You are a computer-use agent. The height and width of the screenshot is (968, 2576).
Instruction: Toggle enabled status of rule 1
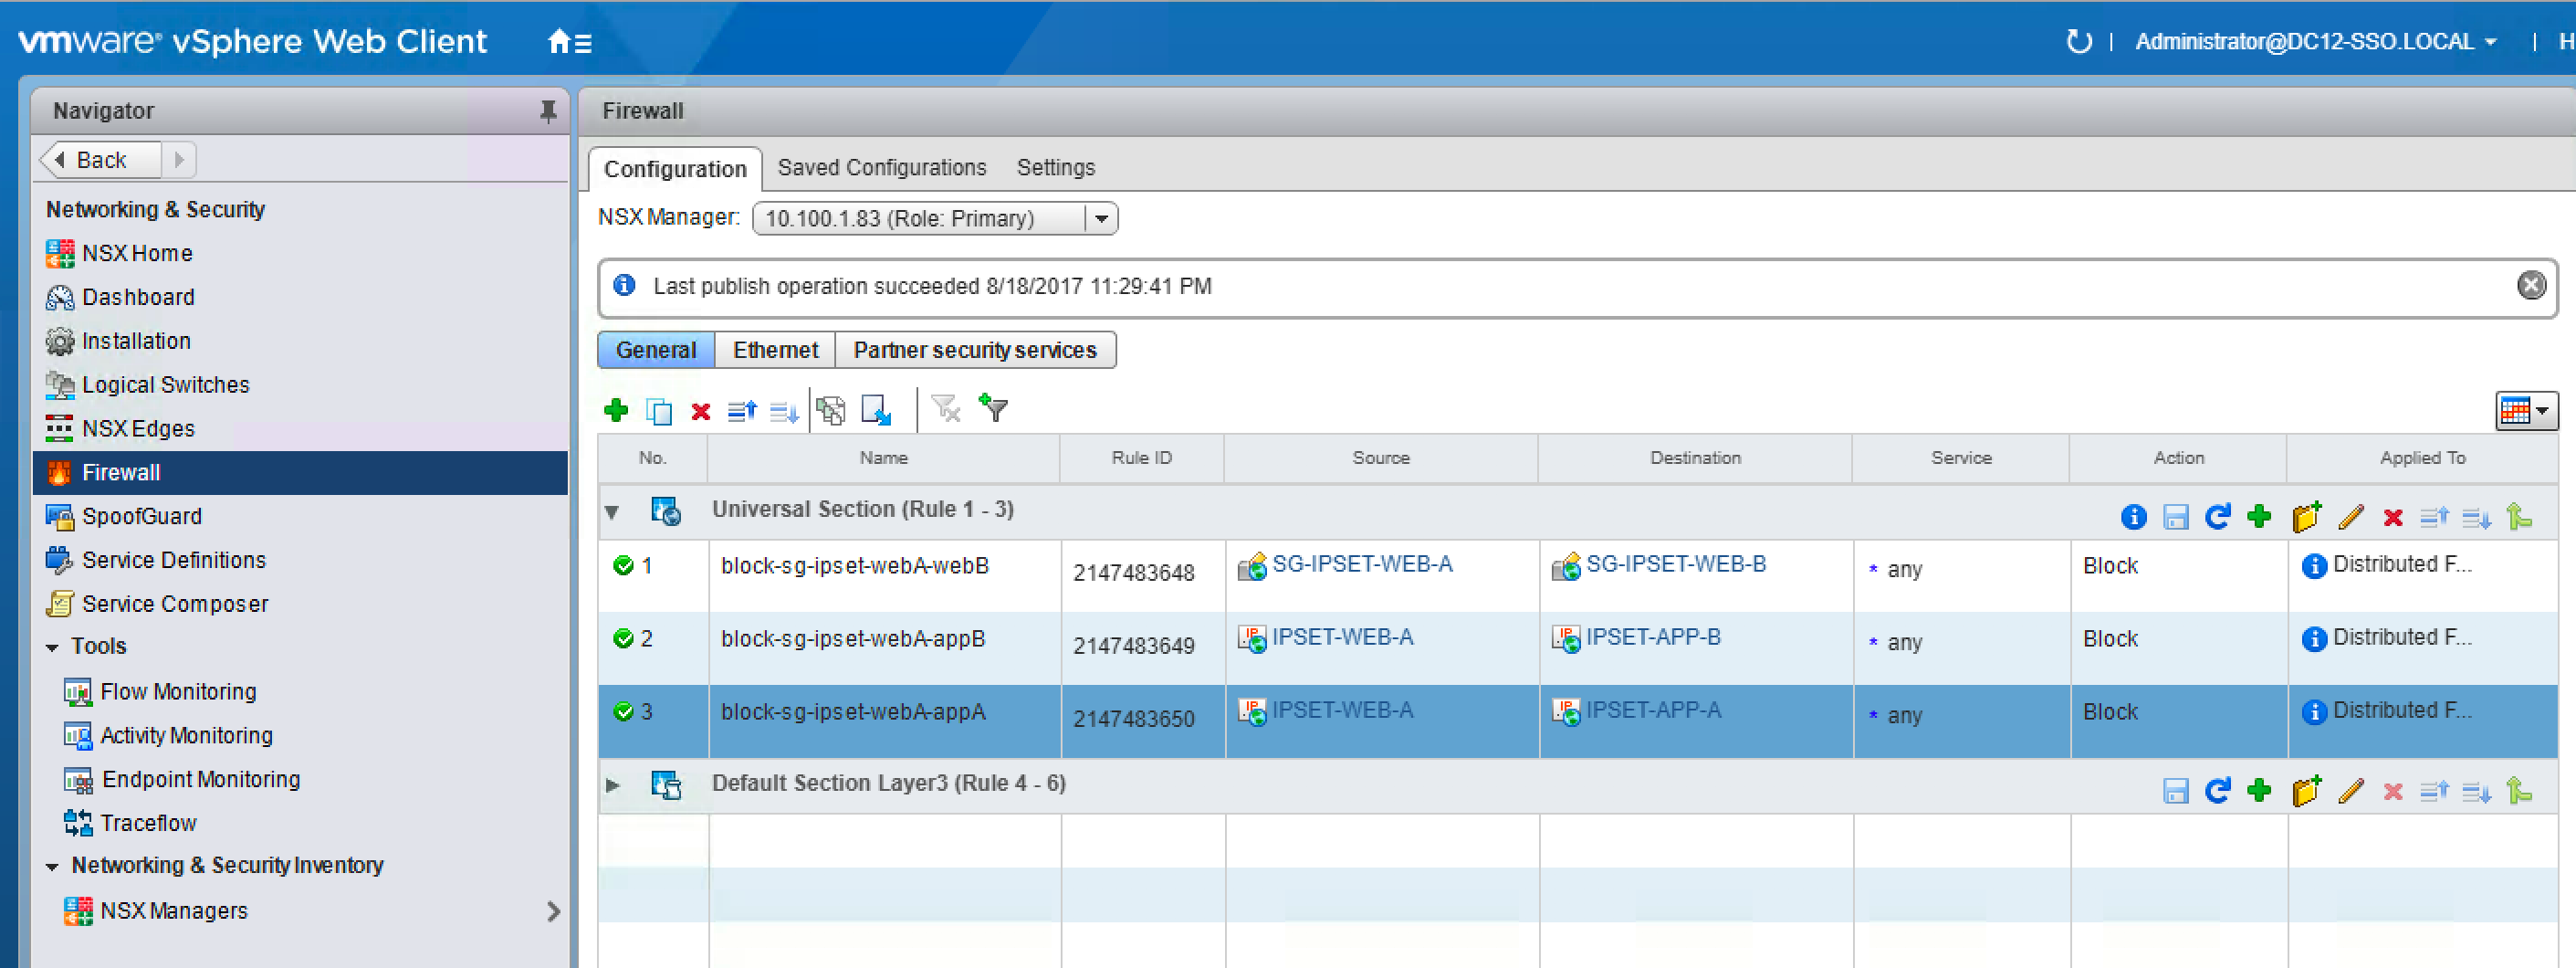[623, 566]
